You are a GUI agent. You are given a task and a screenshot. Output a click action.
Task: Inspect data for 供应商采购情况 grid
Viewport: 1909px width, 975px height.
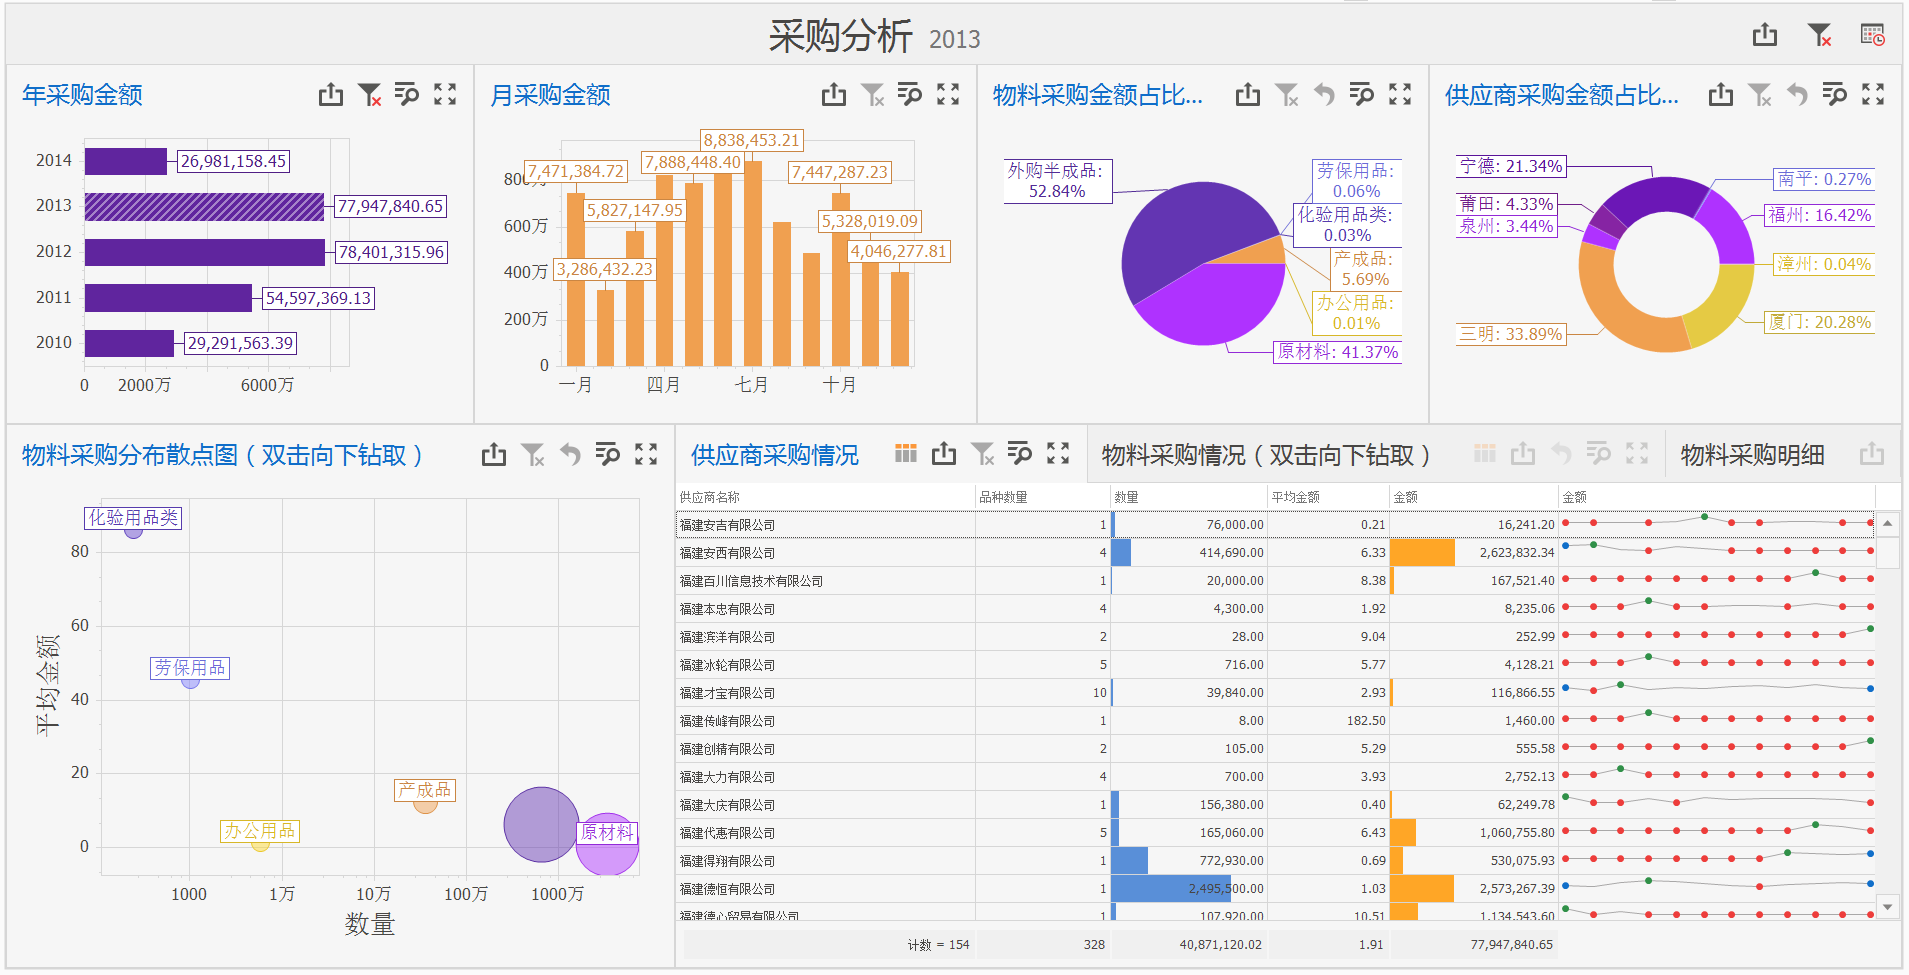[1020, 455]
